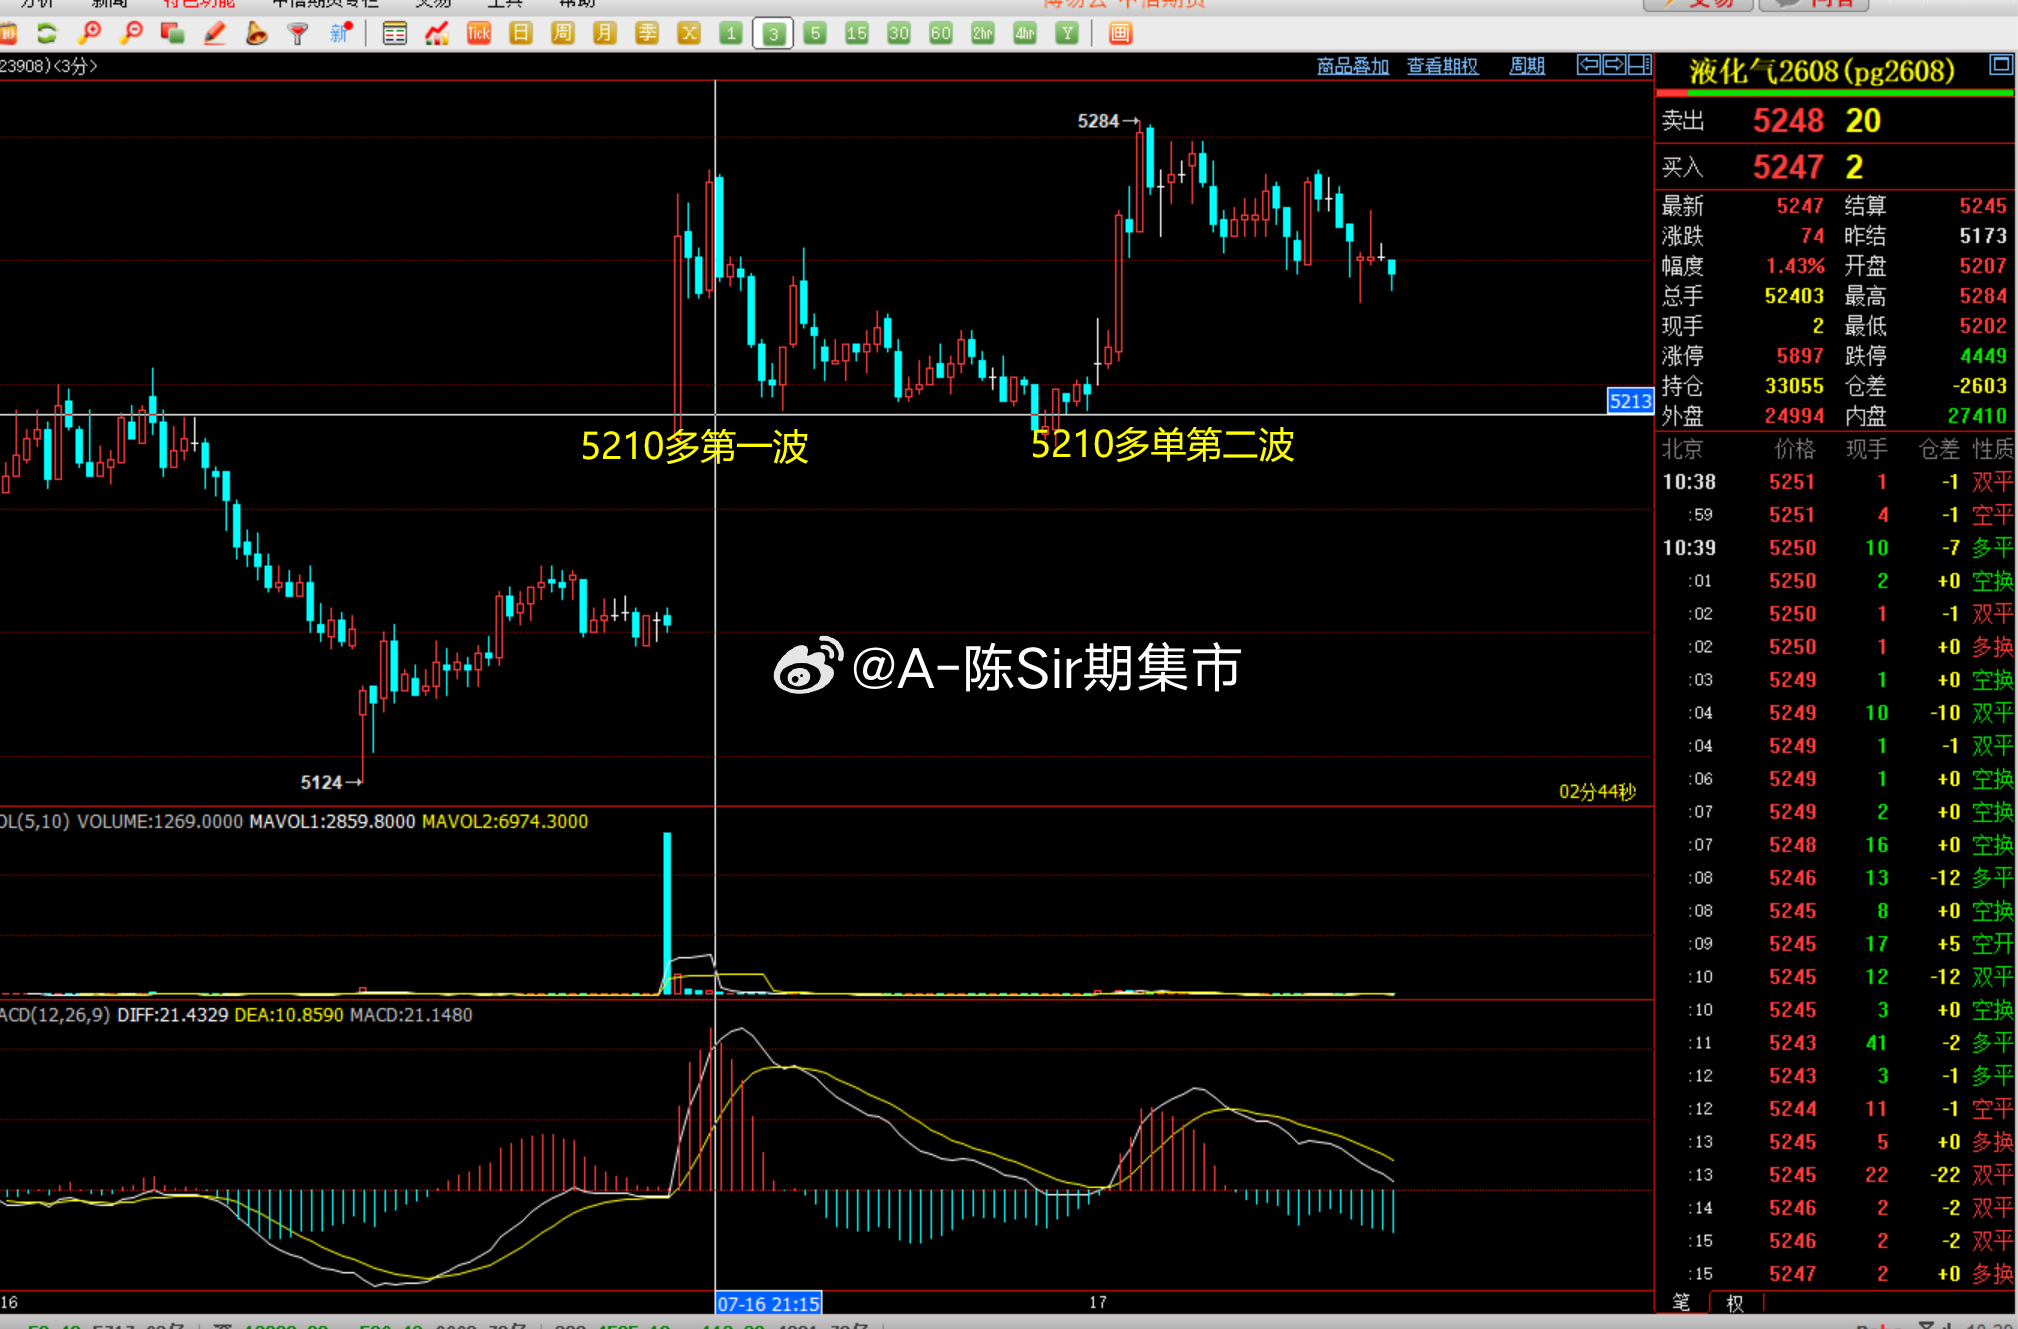This screenshot has height=1329, width=2018.
Task: Open 查看期权 options link
Action: point(1442,66)
